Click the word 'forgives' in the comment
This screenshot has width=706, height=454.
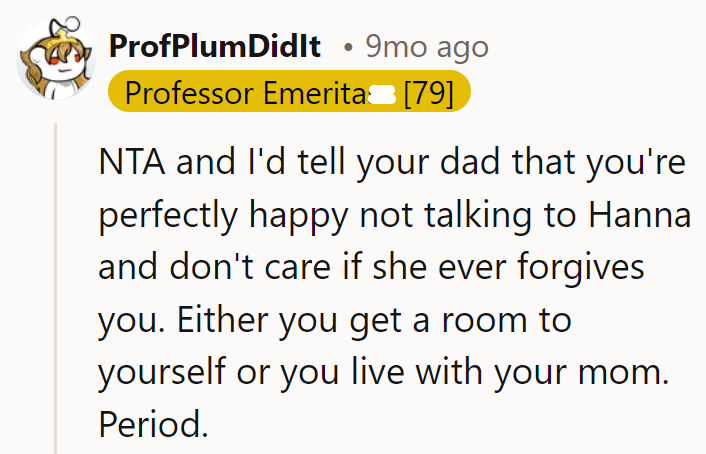[x=581, y=268]
